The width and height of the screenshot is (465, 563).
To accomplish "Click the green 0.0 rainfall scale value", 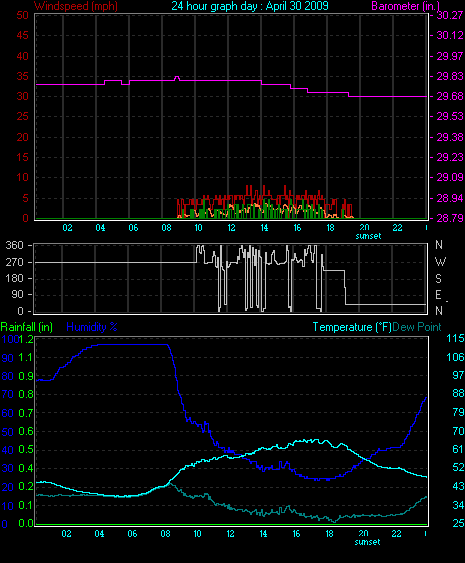I will 25,524.
